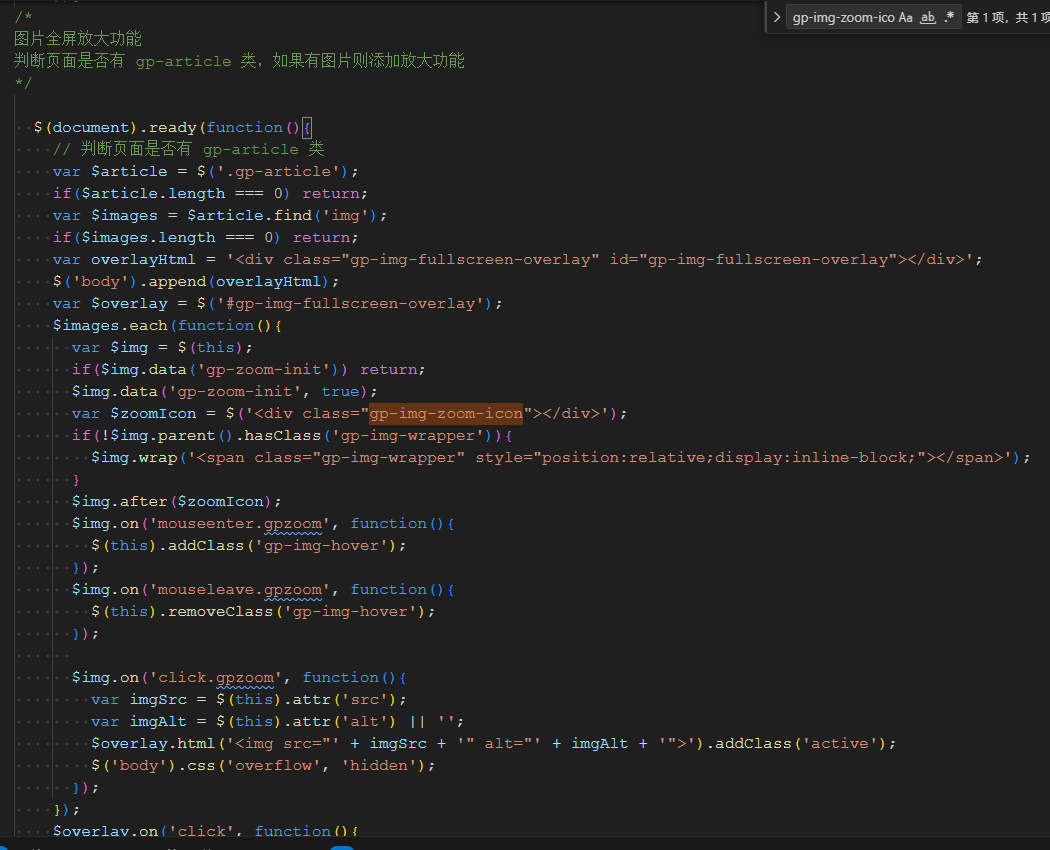Click the line $img.after($zoomIcon);
Image resolution: width=1050 pixels, height=850 pixels.
[x=177, y=502]
